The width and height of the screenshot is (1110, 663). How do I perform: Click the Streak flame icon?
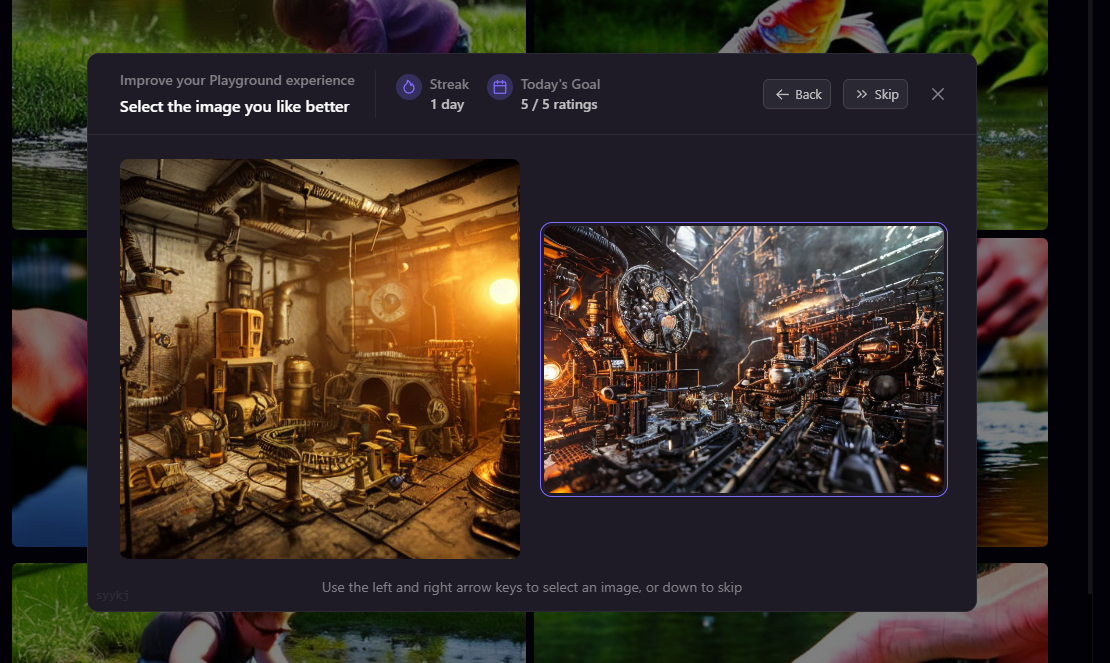tap(408, 87)
